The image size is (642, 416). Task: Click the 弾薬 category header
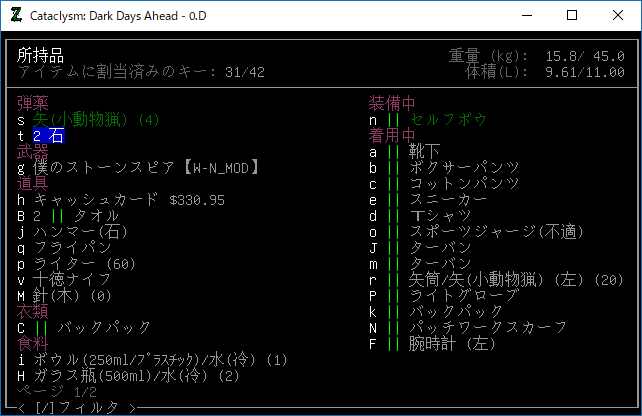pos(33,104)
